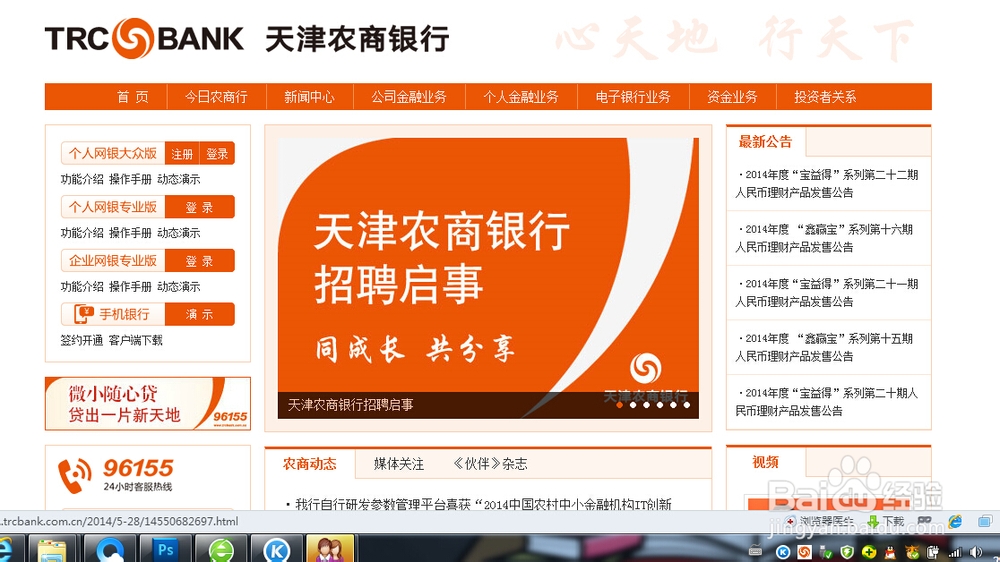The width and height of the screenshot is (1000, 562).
Task: Open 资金业务 navigation item
Action: coord(732,97)
